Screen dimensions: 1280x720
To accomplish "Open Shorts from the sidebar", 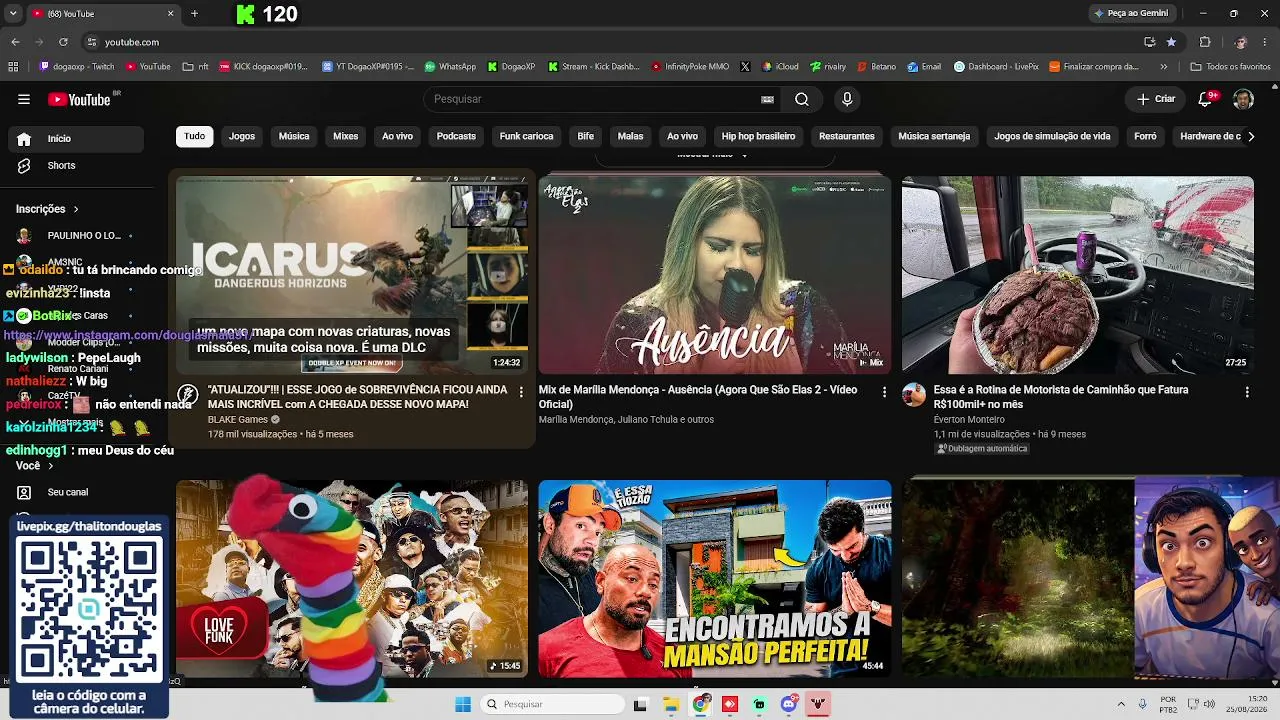I will (75, 165).
